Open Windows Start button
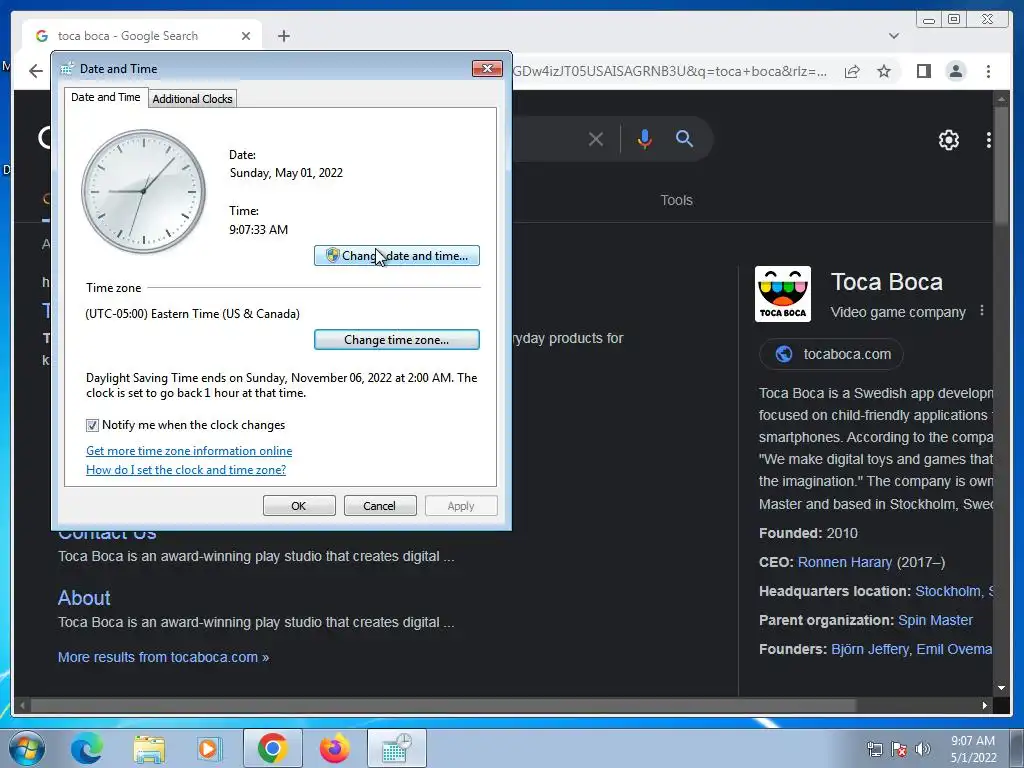1024x768 pixels. pyautogui.click(x=27, y=748)
